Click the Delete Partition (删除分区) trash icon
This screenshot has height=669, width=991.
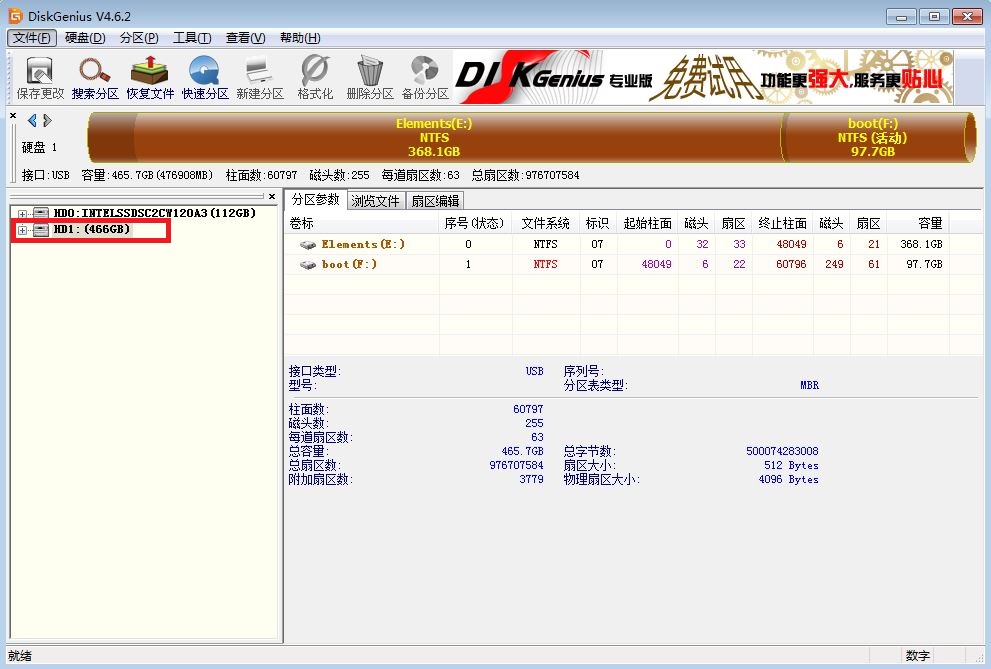[x=370, y=78]
